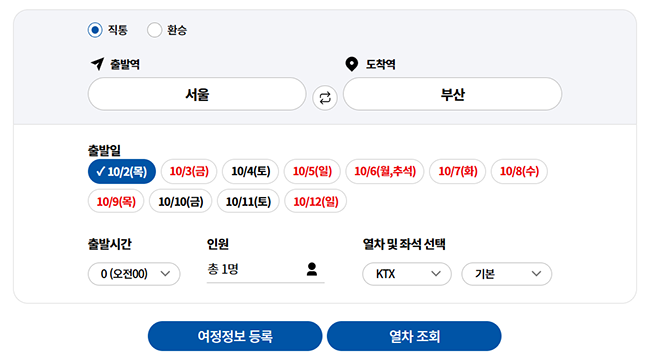Select the 10/8(수) departure date
Screen dimensions: 650x361
519,171
